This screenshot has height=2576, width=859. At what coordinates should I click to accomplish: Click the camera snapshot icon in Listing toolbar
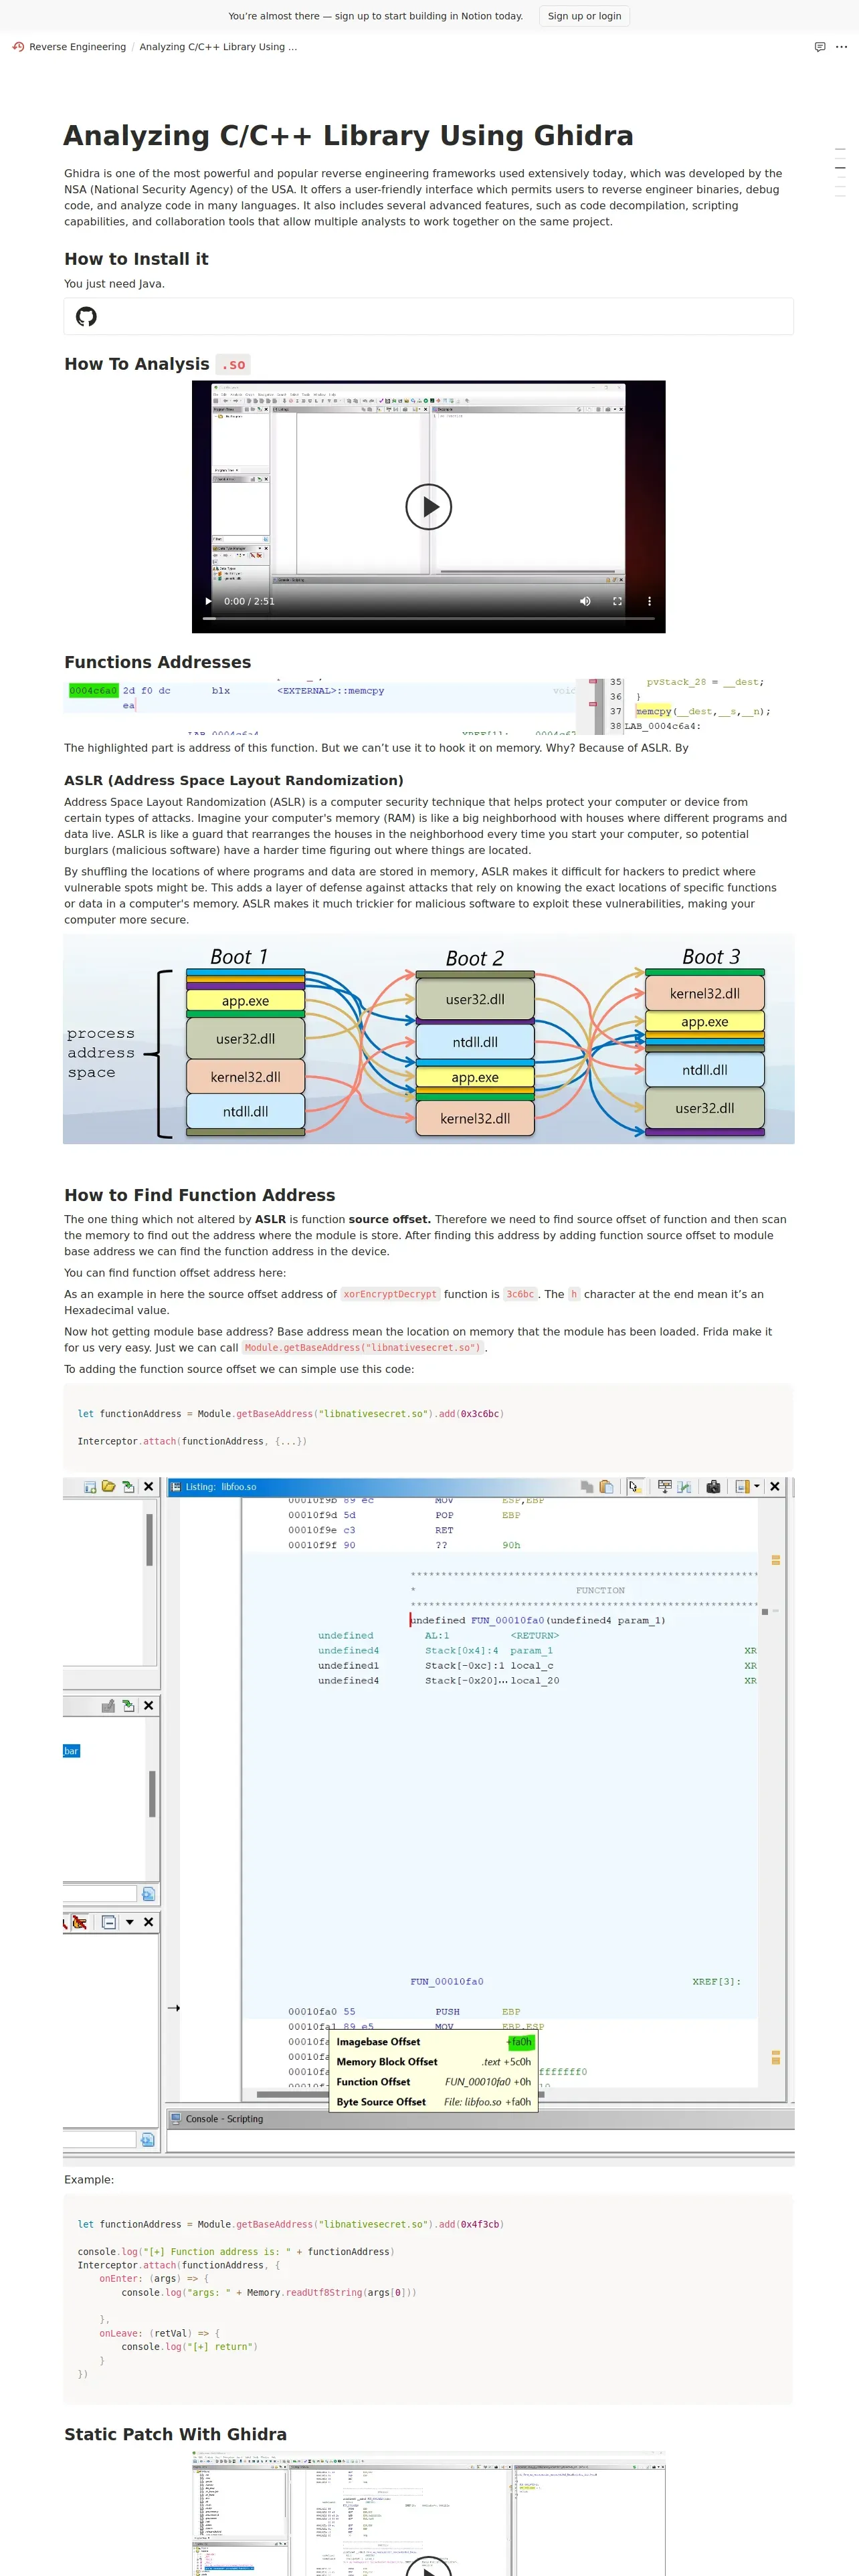coord(713,1487)
